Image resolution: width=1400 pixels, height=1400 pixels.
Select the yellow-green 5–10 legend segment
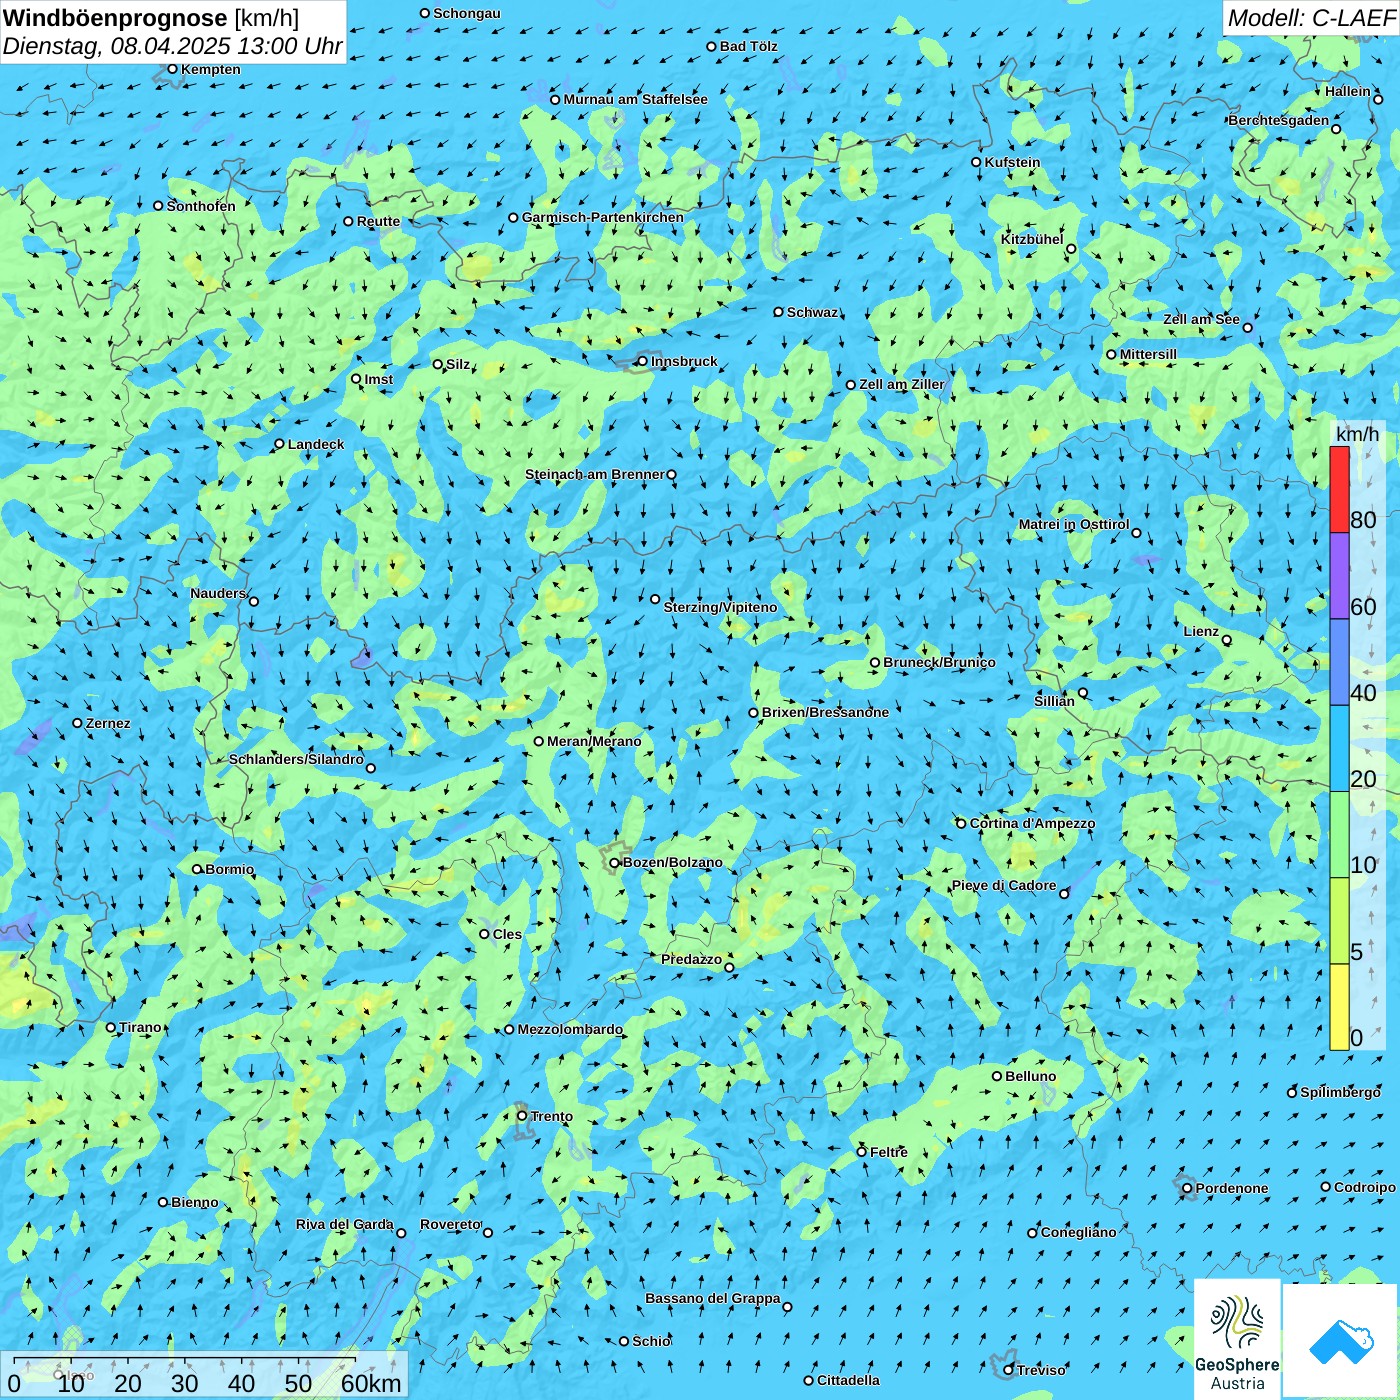[x=1339, y=921]
